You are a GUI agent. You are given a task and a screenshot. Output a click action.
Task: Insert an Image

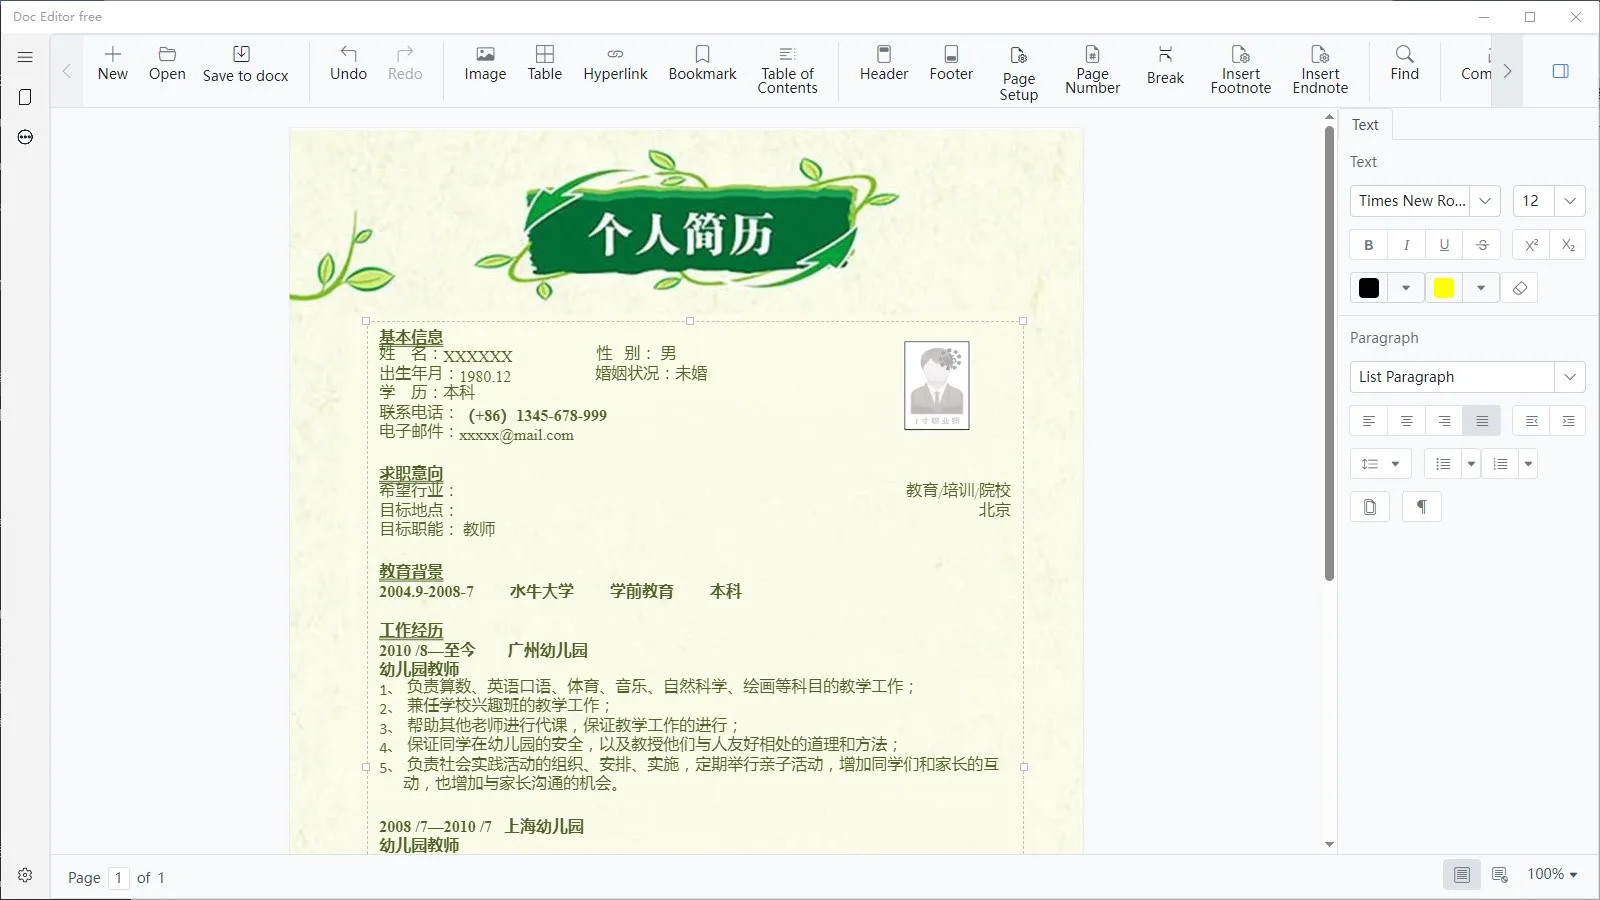[x=485, y=64]
